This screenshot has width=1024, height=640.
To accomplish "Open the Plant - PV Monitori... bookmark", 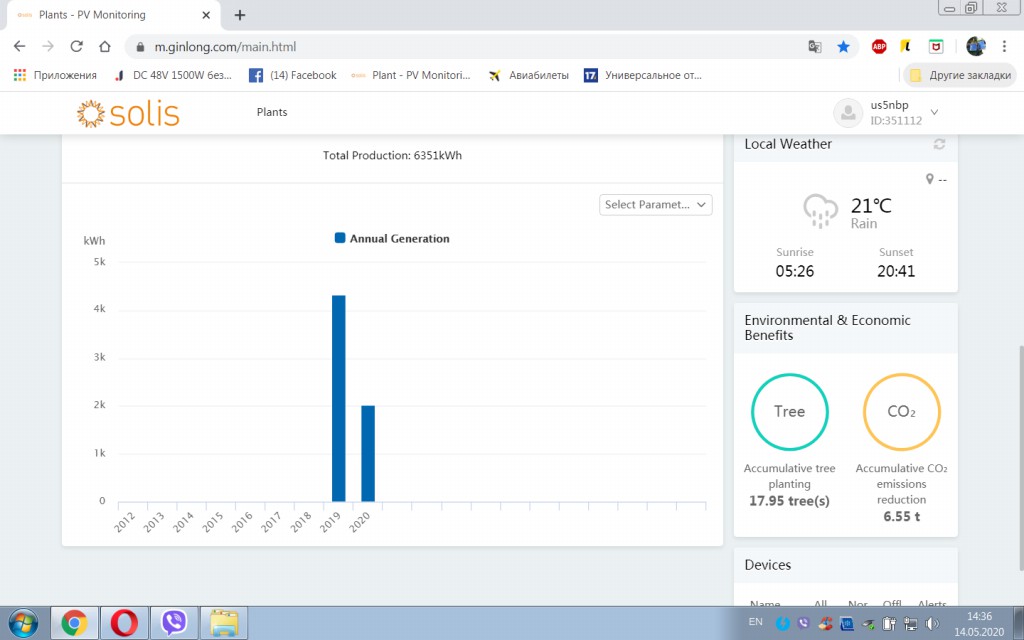I will [411, 75].
